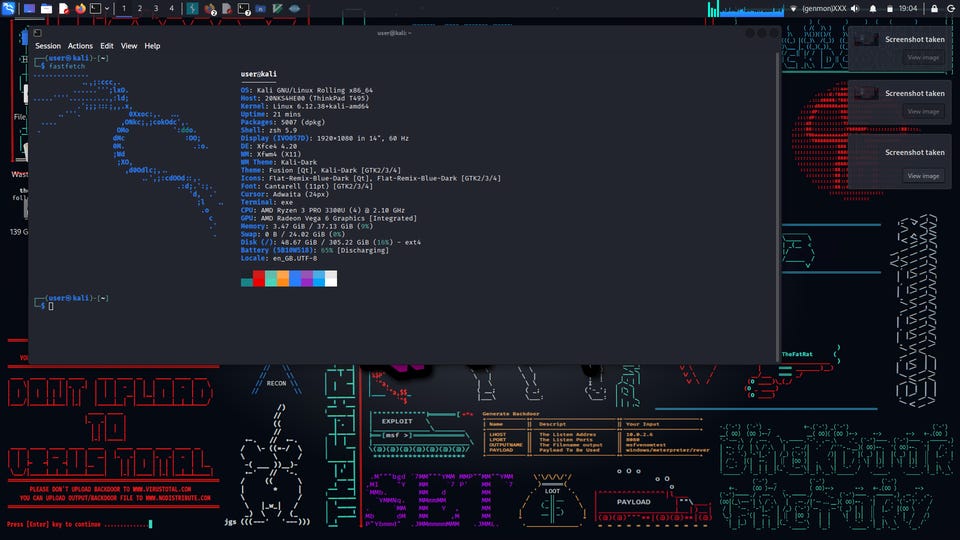This screenshot has width=960, height=540.
Task: Click the user@kali fastfetch header
Action: click(258, 74)
